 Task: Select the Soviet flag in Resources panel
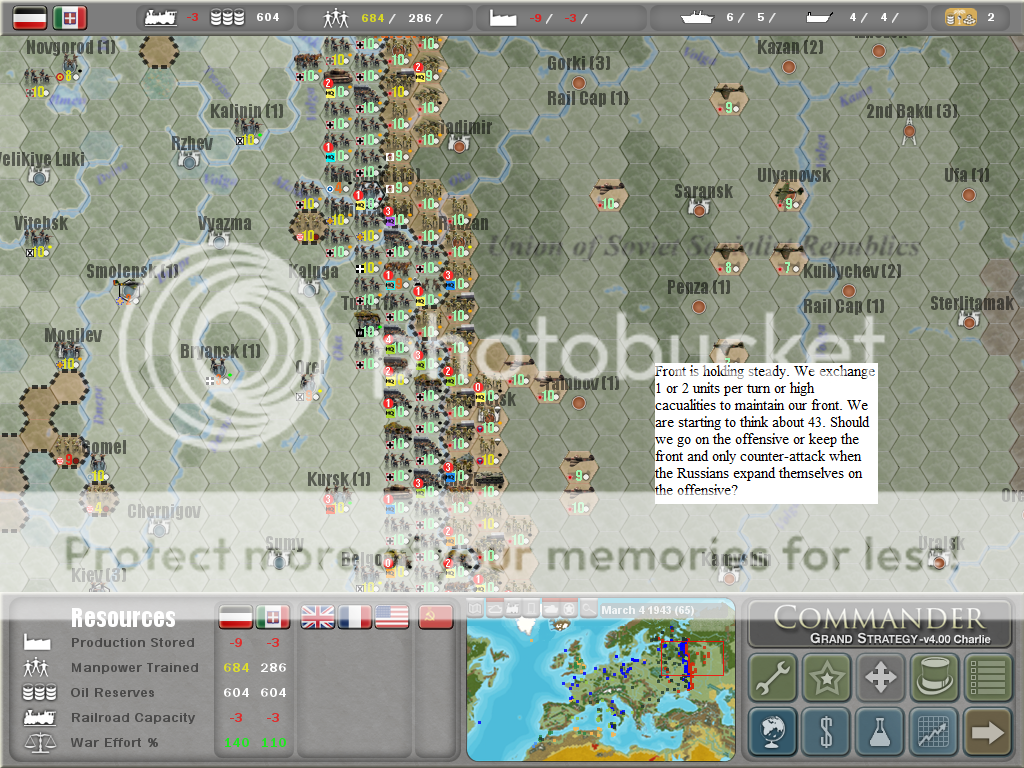pos(435,617)
